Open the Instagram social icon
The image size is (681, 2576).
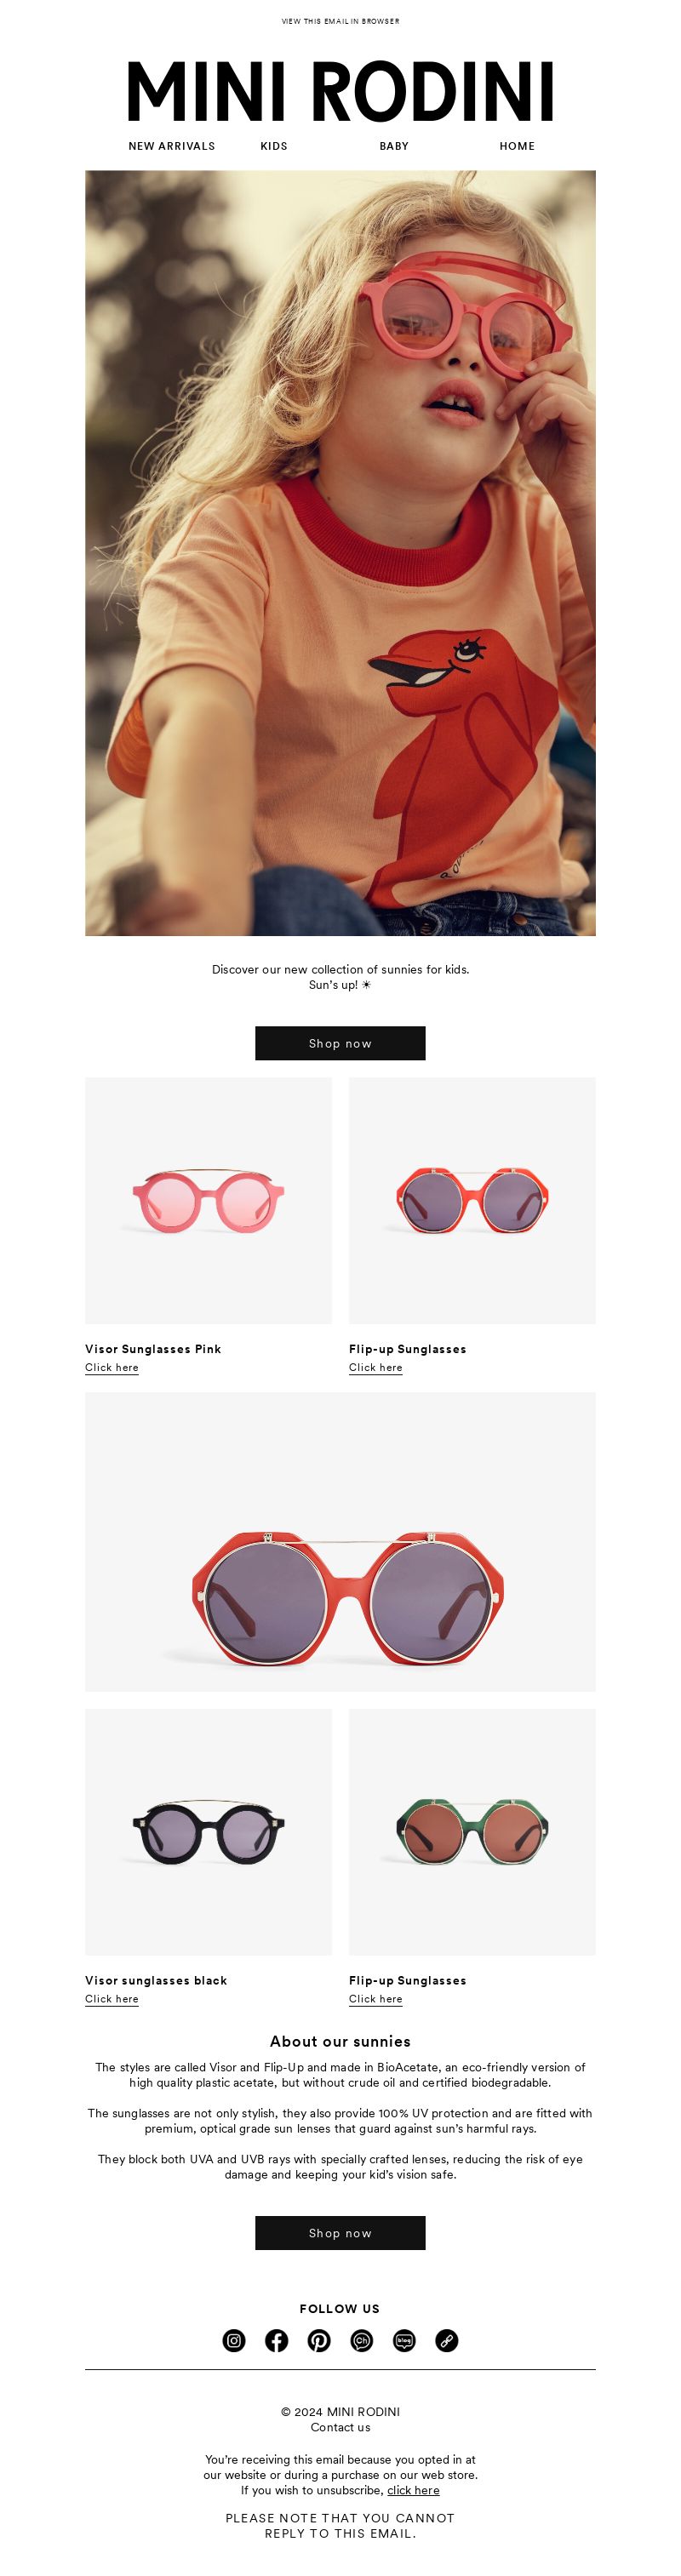pyautogui.click(x=234, y=2340)
